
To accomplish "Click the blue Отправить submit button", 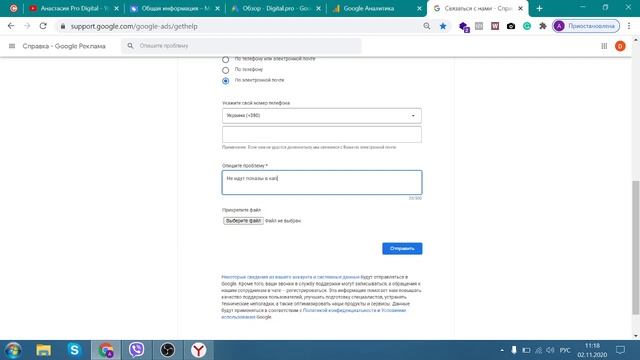I will [x=402, y=249].
